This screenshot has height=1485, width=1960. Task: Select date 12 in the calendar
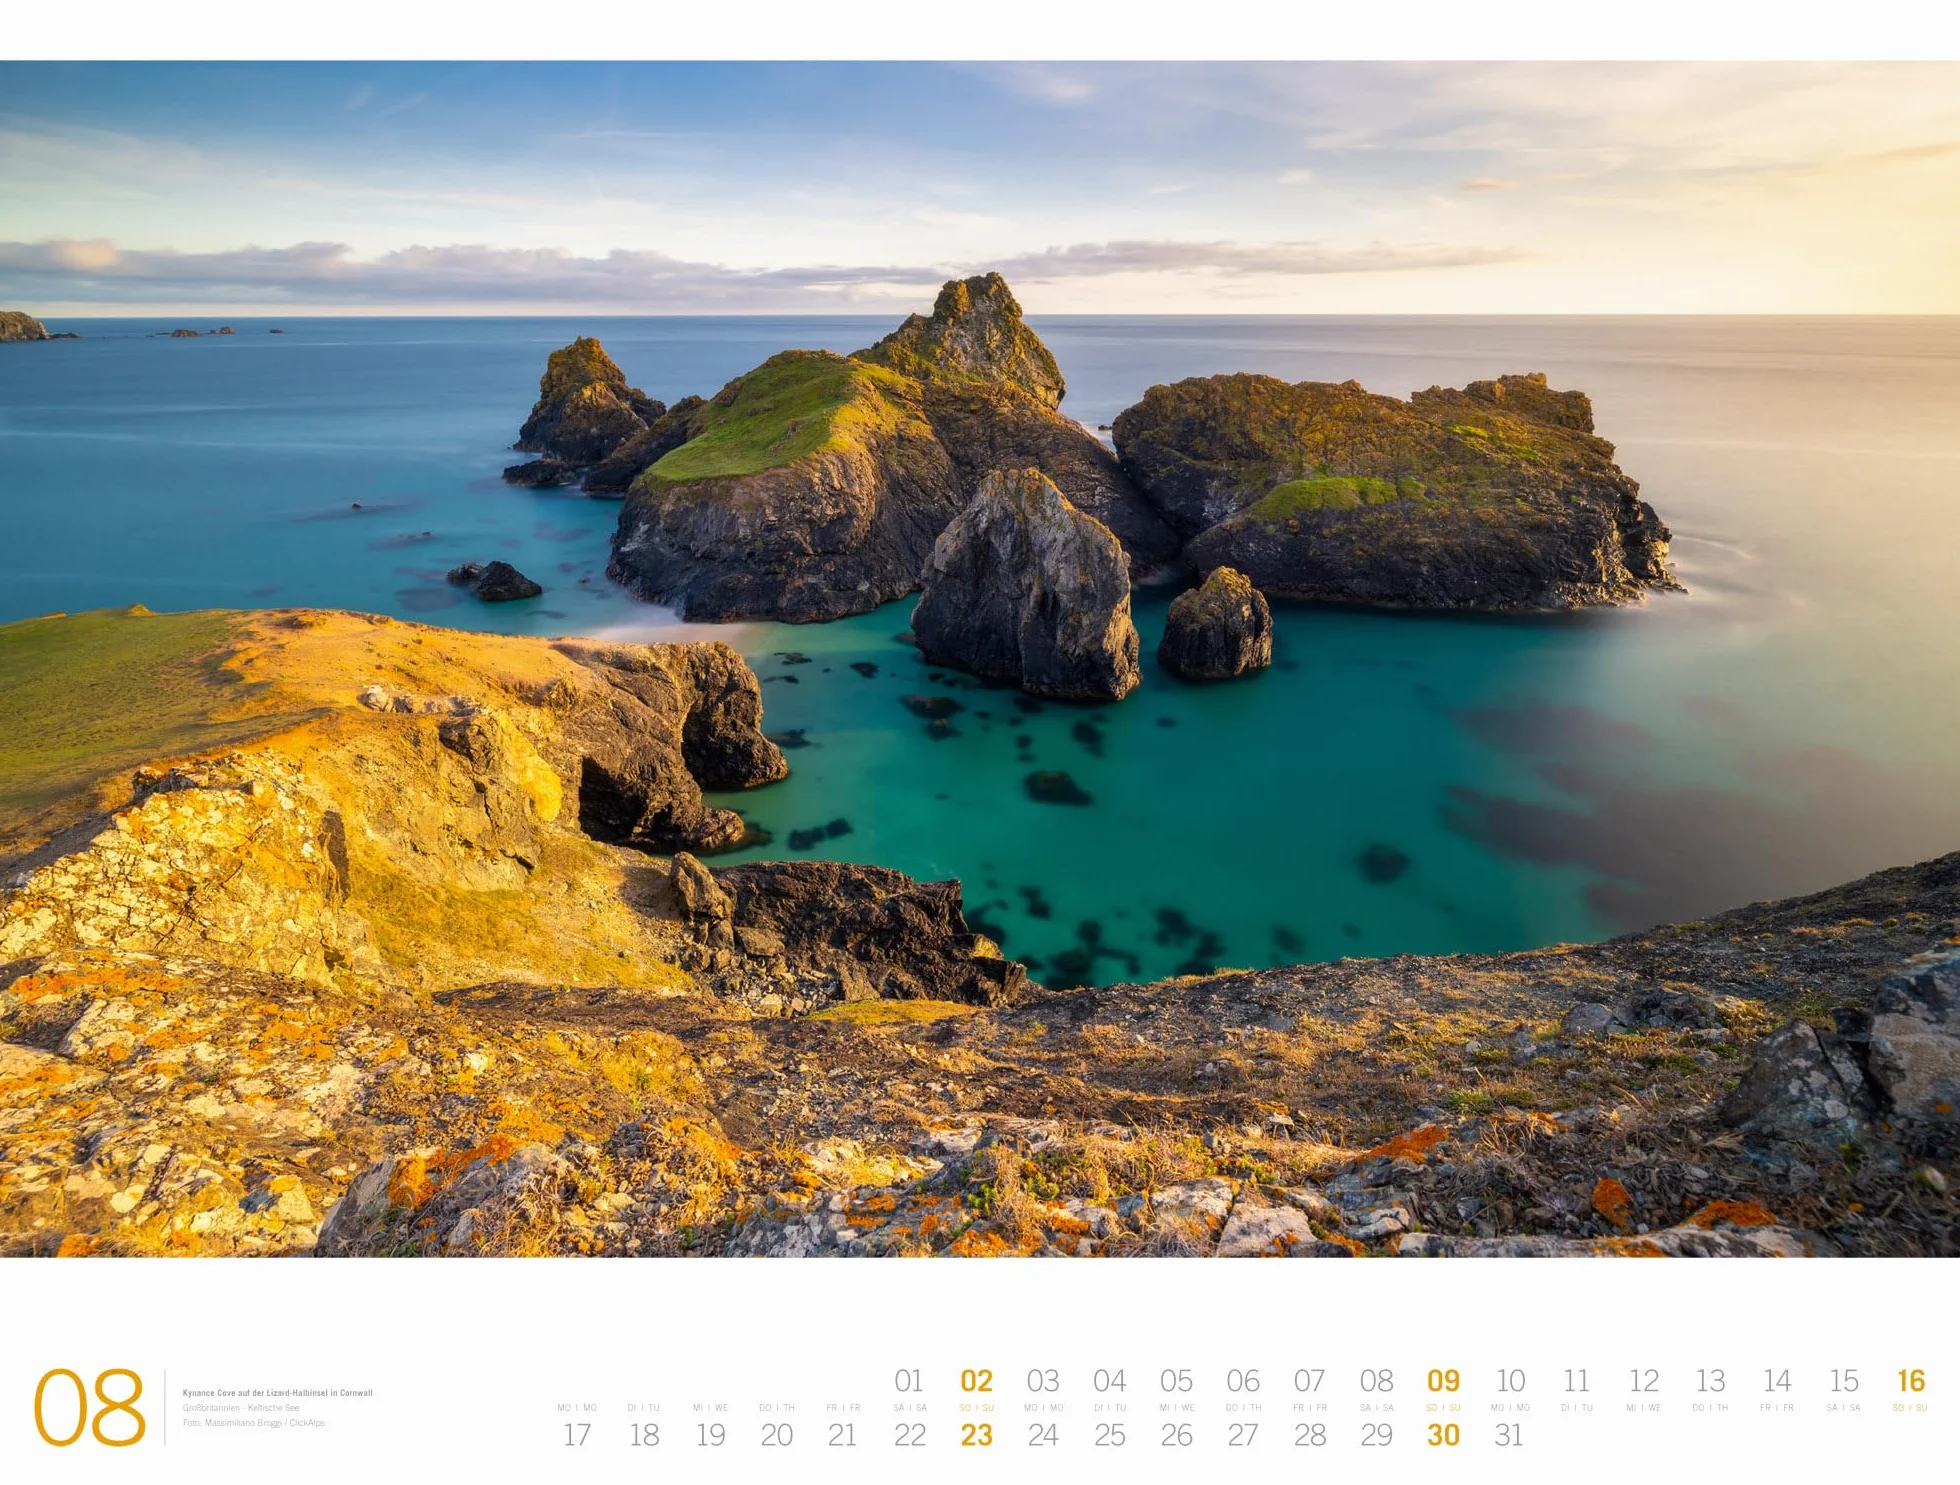coord(1644,1381)
